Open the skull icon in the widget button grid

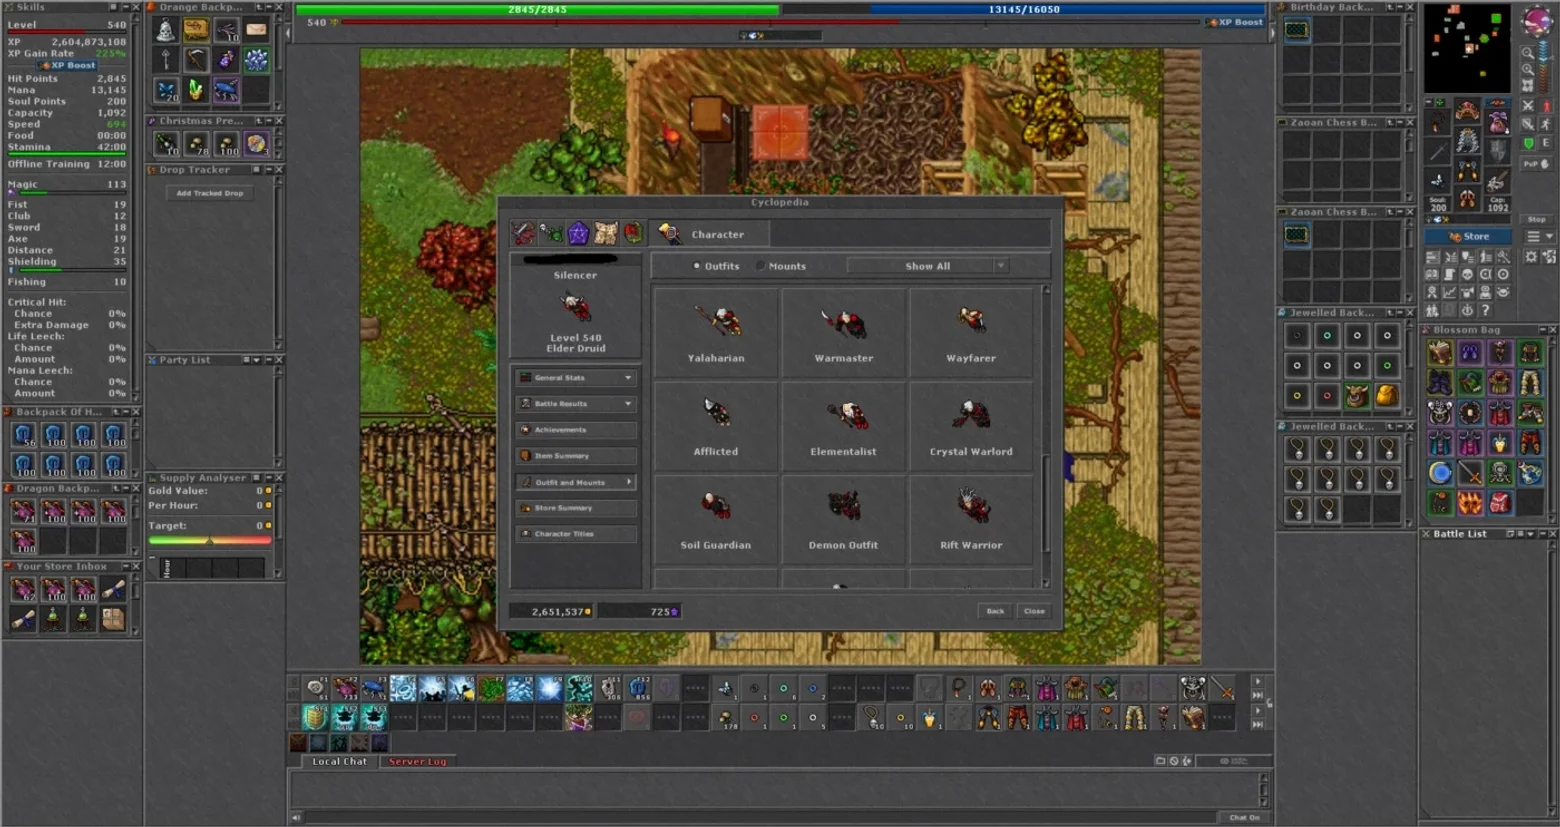1467,274
